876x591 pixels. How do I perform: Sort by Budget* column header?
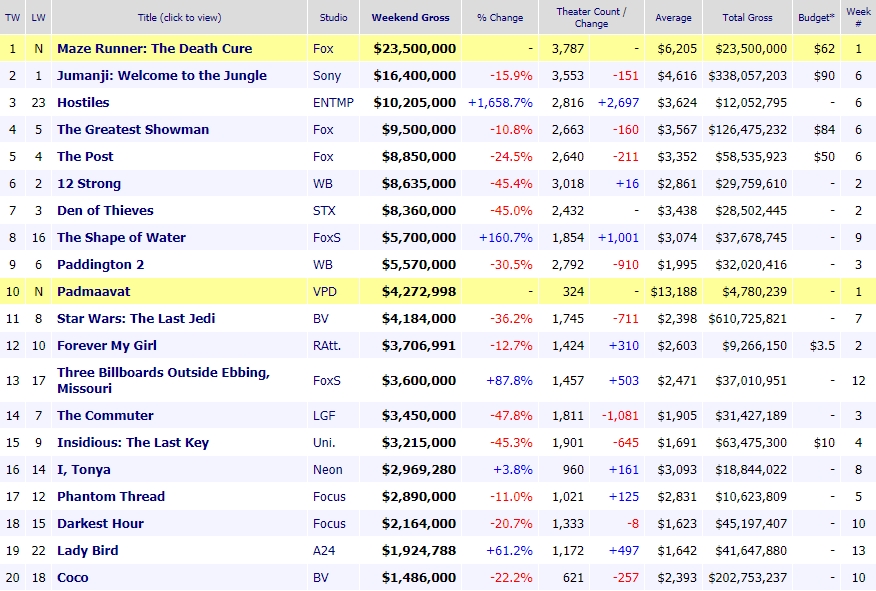pyautogui.click(x=816, y=17)
